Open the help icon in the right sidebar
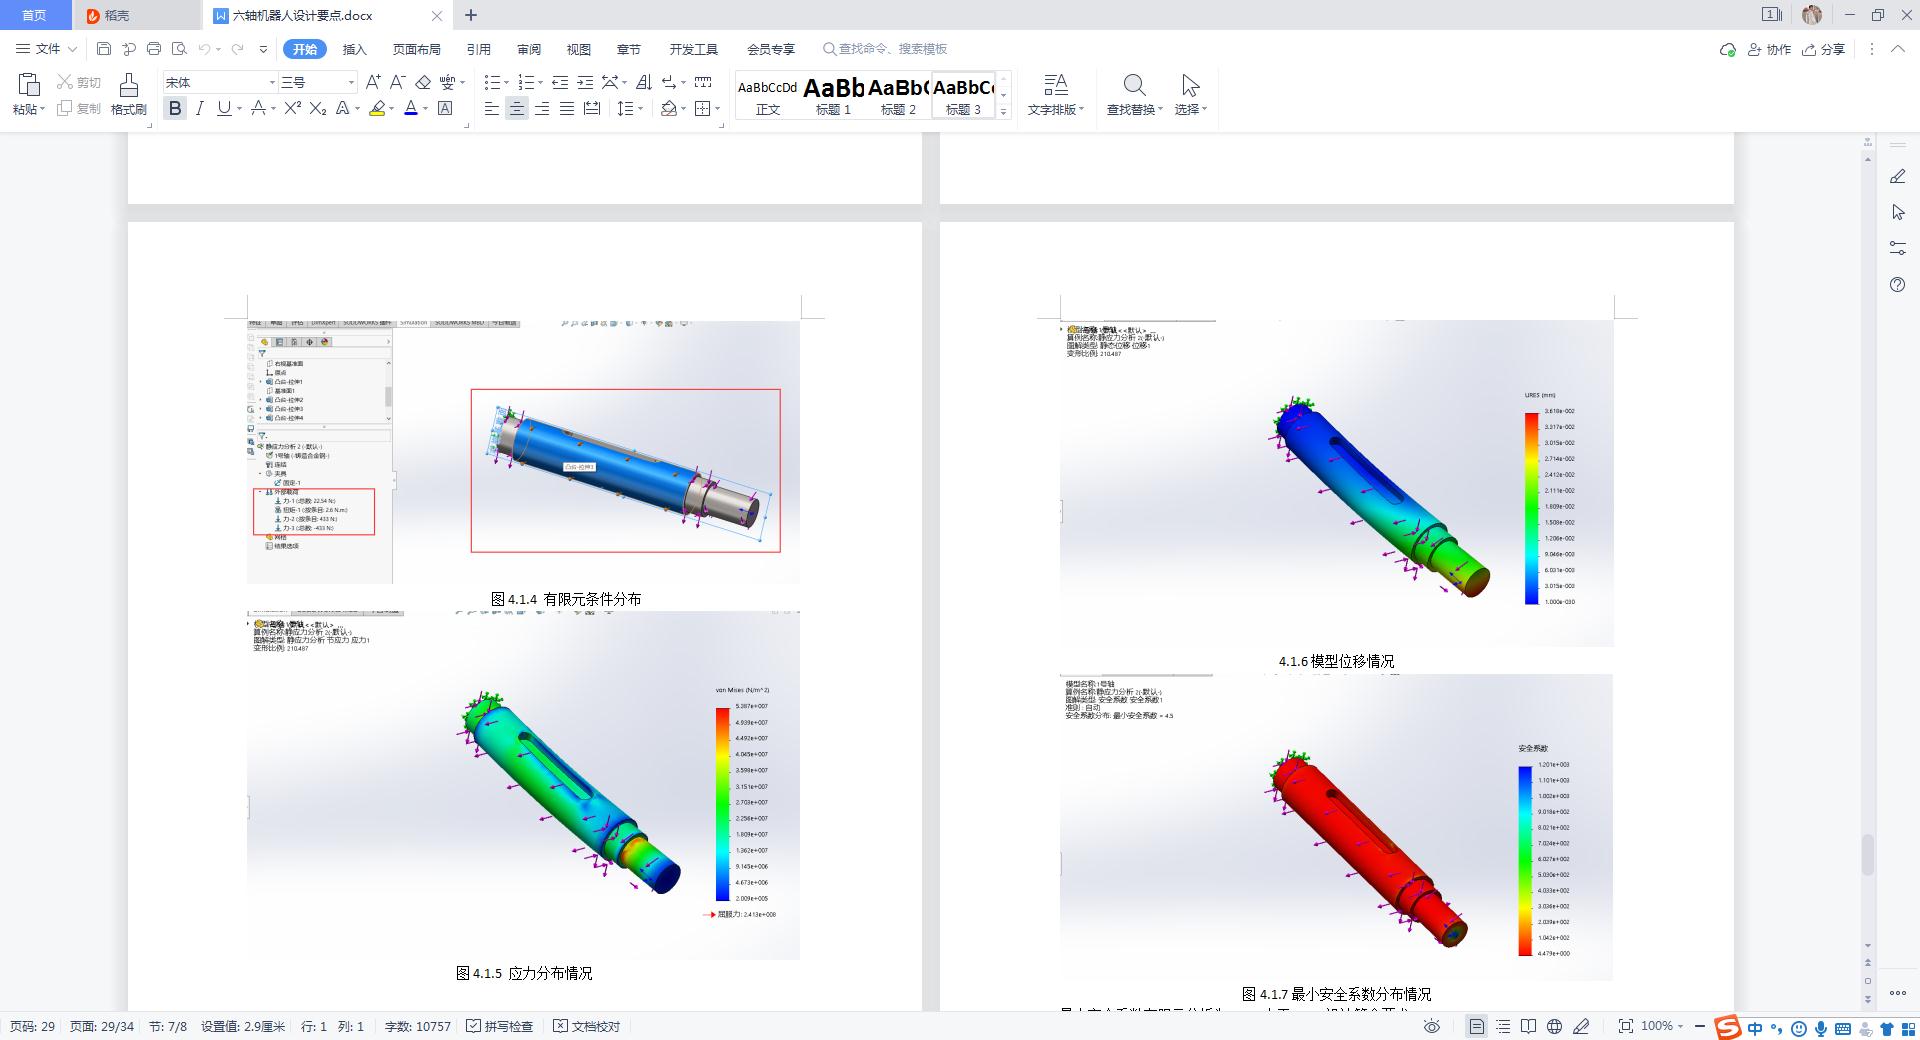 click(1898, 285)
